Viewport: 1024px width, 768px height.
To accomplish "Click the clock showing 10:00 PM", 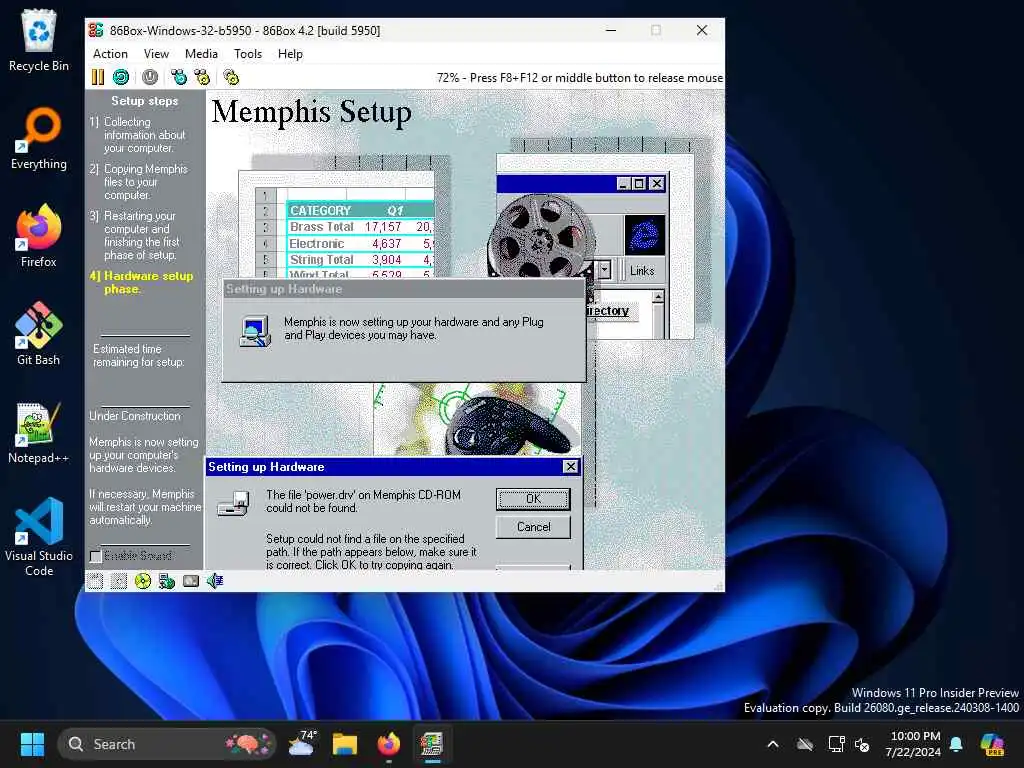I will point(913,744).
